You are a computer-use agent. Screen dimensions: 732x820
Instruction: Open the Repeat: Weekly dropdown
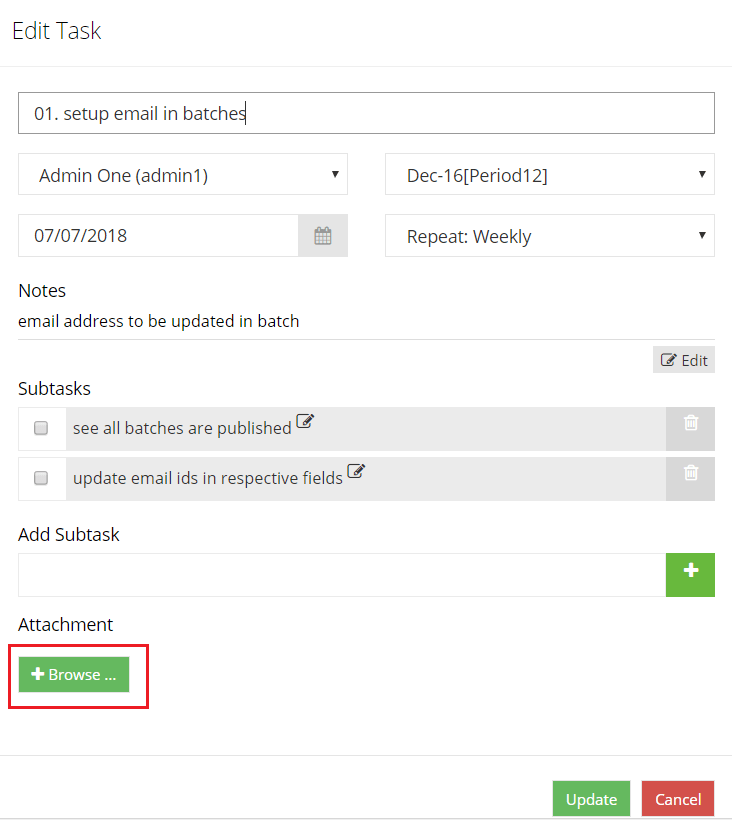click(x=550, y=235)
